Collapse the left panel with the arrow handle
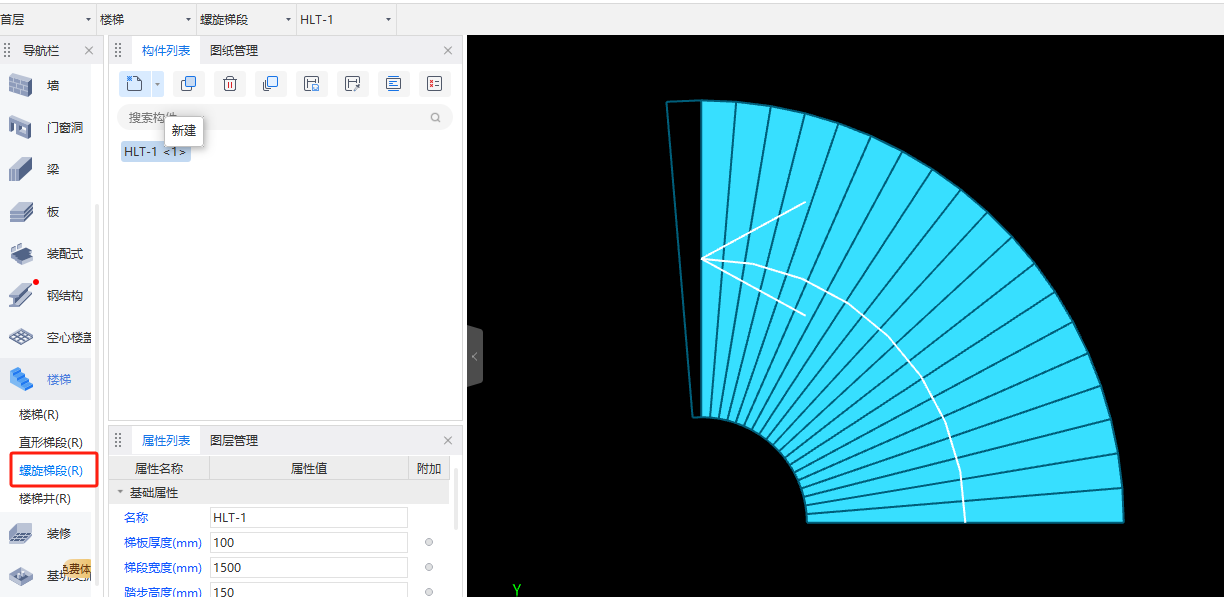The height and width of the screenshot is (597, 1224). tap(475, 356)
